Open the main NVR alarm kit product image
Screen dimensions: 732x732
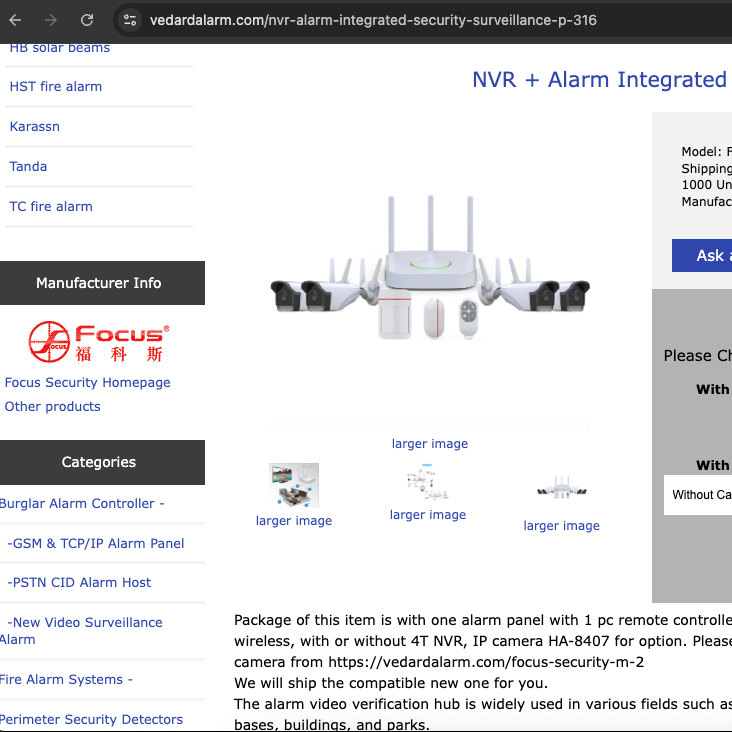click(x=430, y=269)
